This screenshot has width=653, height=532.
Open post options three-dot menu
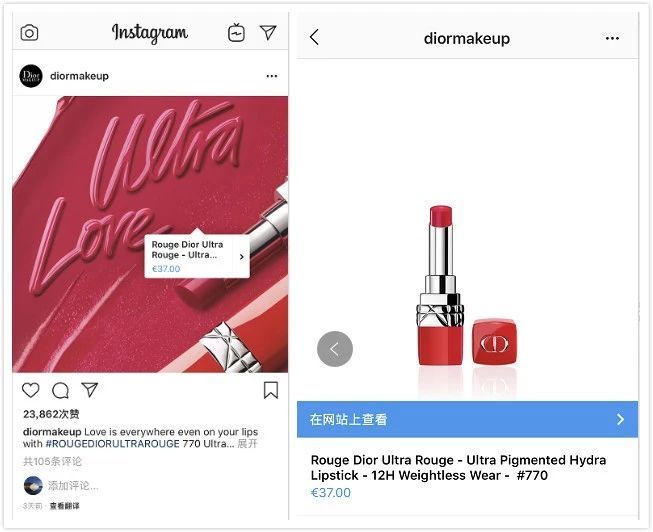click(x=272, y=76)
